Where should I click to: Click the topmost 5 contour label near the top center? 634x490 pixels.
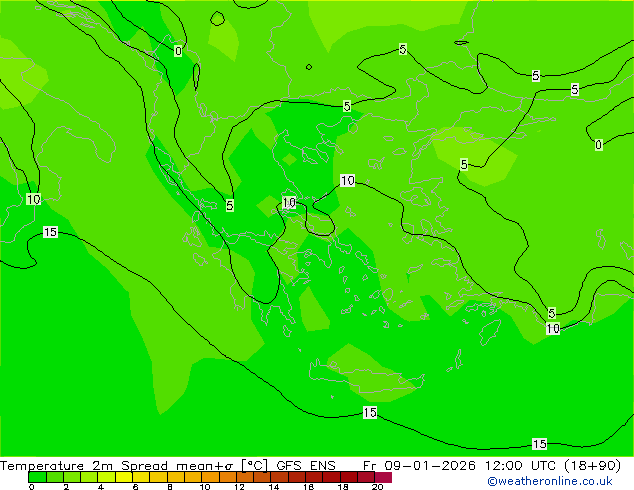[x=402, y=49]
